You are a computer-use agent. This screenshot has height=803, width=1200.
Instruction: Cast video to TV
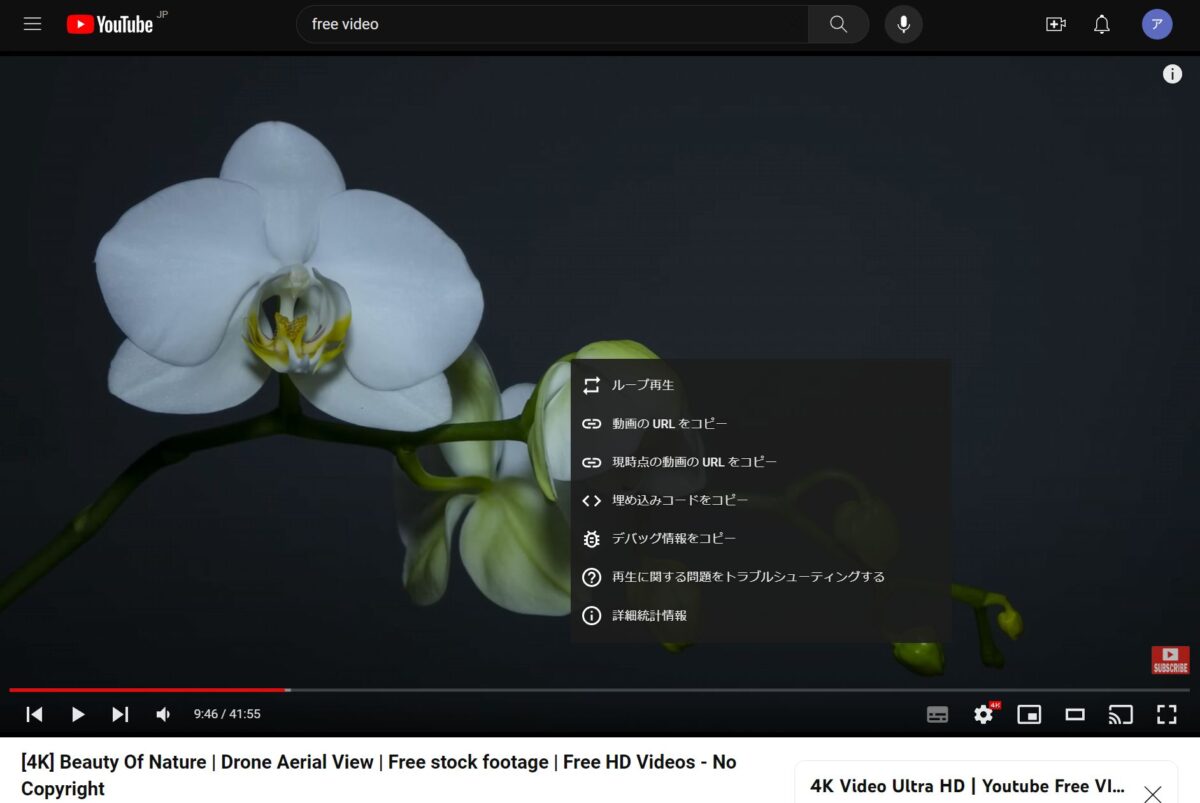click(1121, 714)
